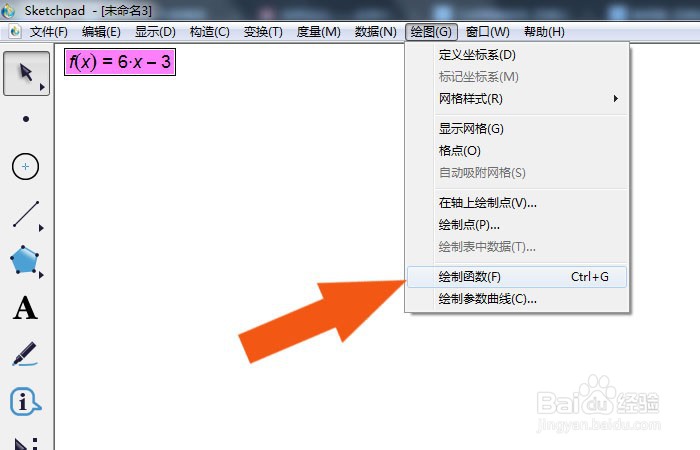Expand the 网格样式(R) submenu arrow

(616, 98)
